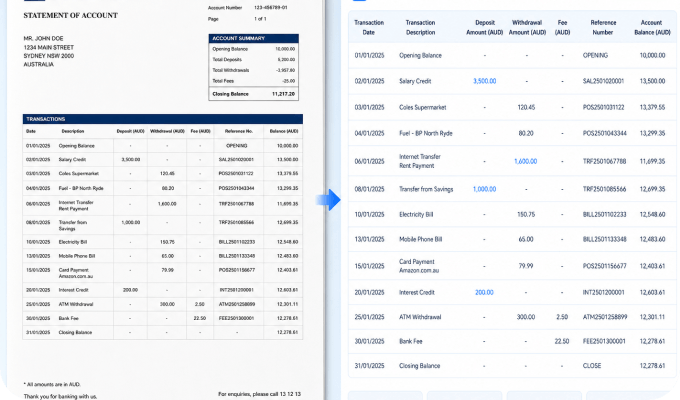This screenshot has width=680, height=400.
Task: Click the 2.50 fee in the extracted table
Action: point(562,317)
